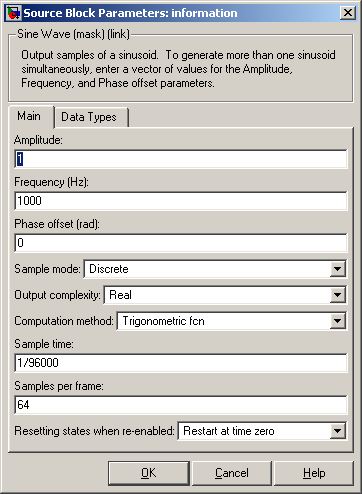Expand Resetting states when re-enabled dropdown arrow

pos(337,431)
